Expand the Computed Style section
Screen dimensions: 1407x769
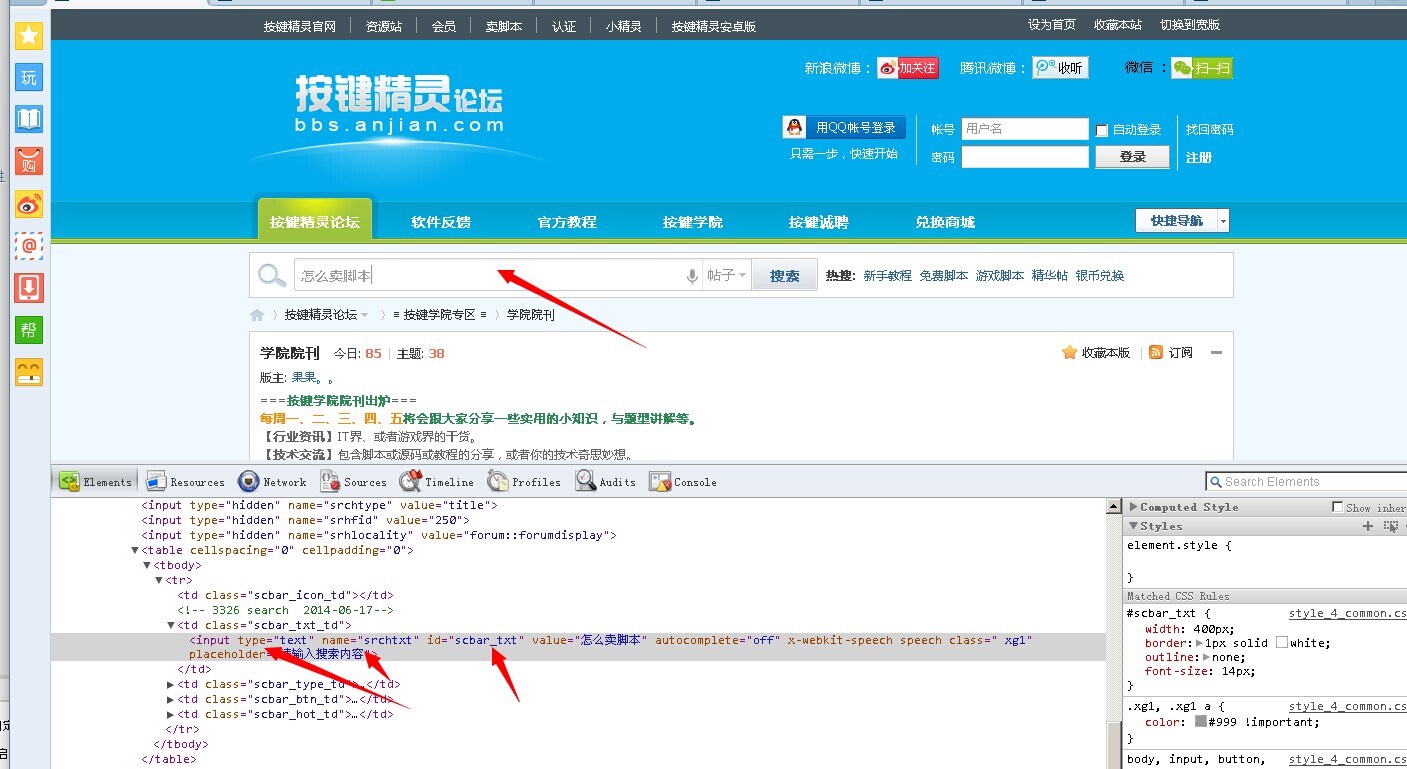(x=1133, y=507)
